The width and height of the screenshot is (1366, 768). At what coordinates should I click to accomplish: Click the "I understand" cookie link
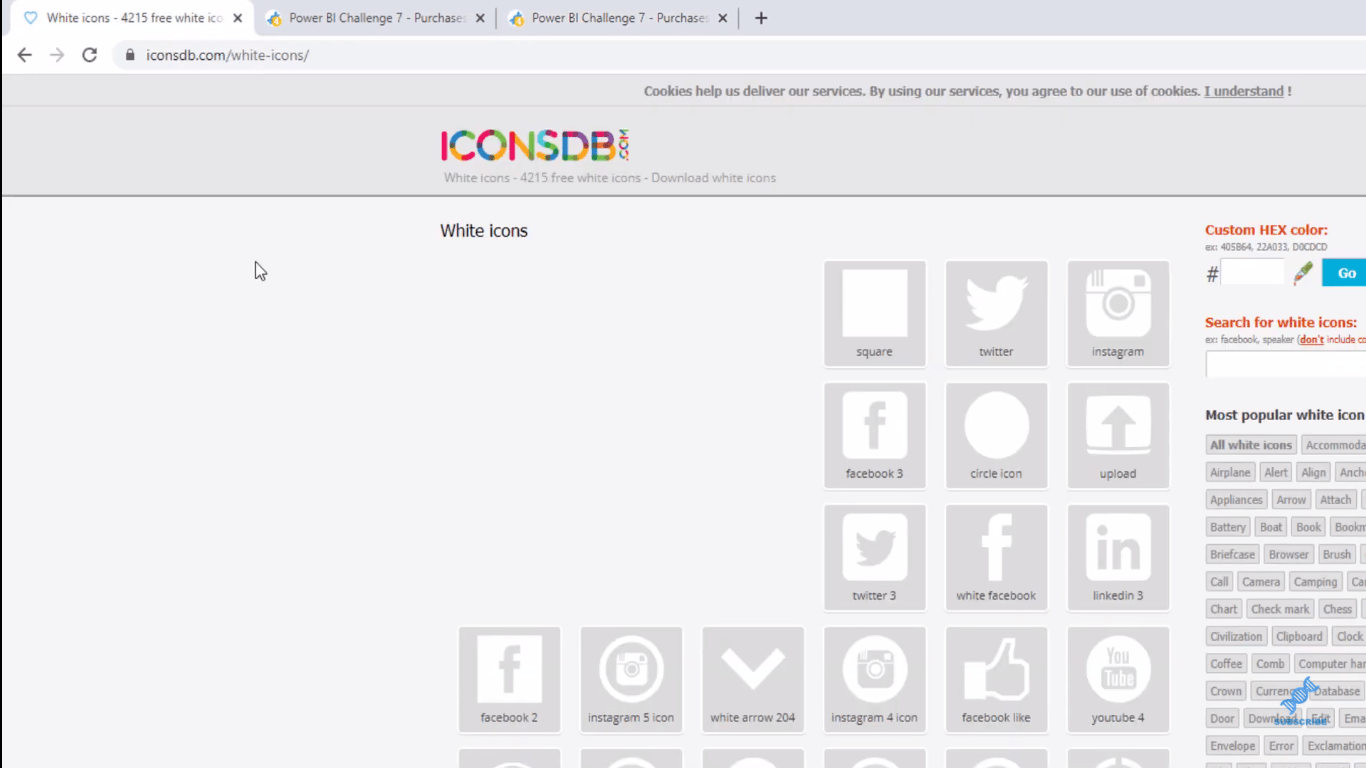(x=1244, y=91)
